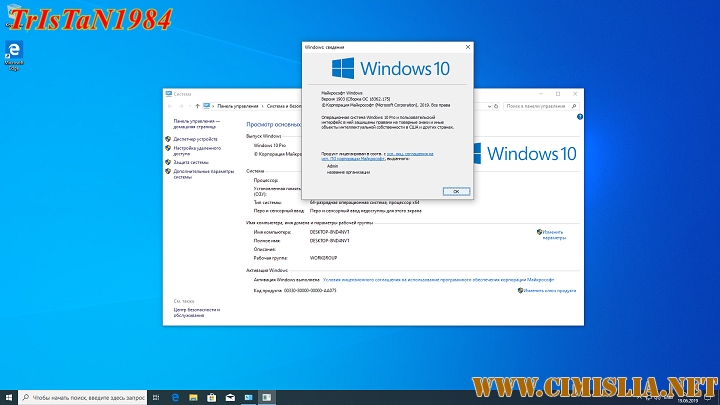
Task: Navigate to 'Панель управления' breadcrumb
Action: [237, 106]
